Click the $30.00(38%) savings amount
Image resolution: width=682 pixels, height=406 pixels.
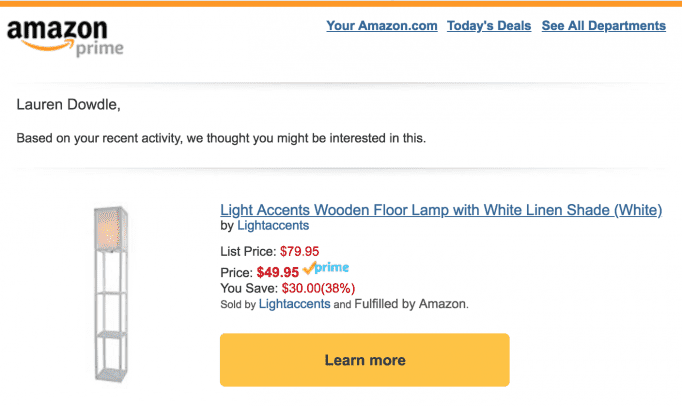(x=318, y=288)
